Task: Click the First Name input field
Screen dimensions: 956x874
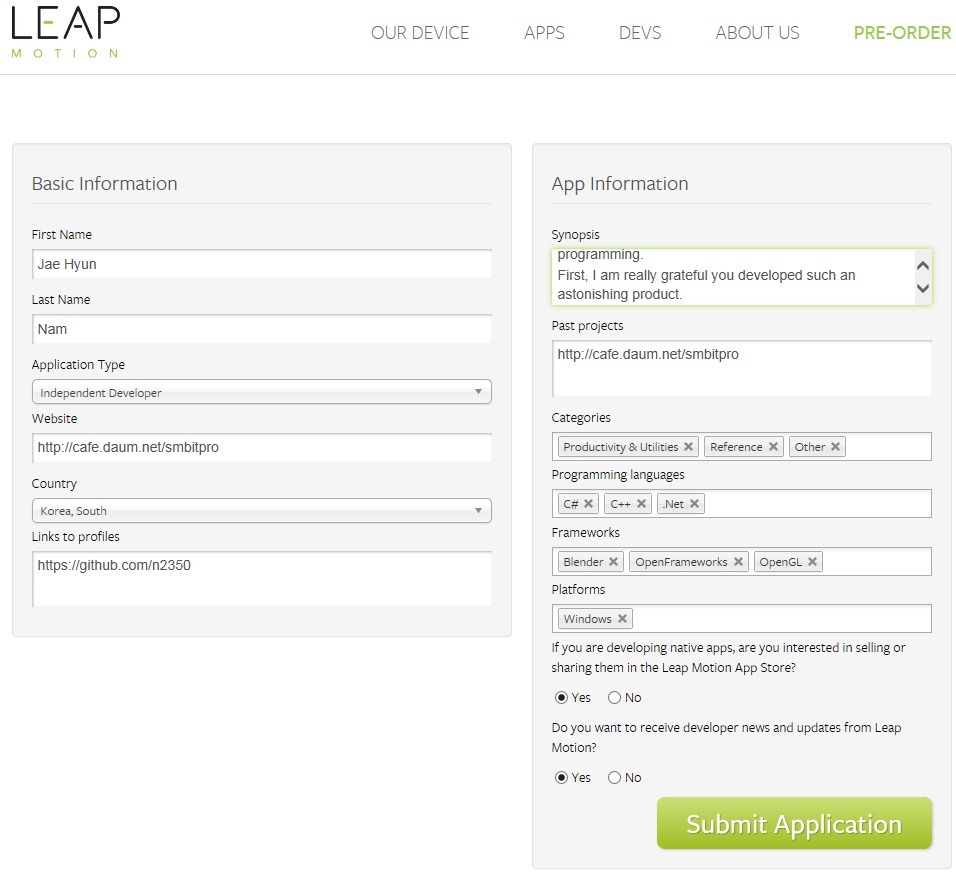Action: 261,264
